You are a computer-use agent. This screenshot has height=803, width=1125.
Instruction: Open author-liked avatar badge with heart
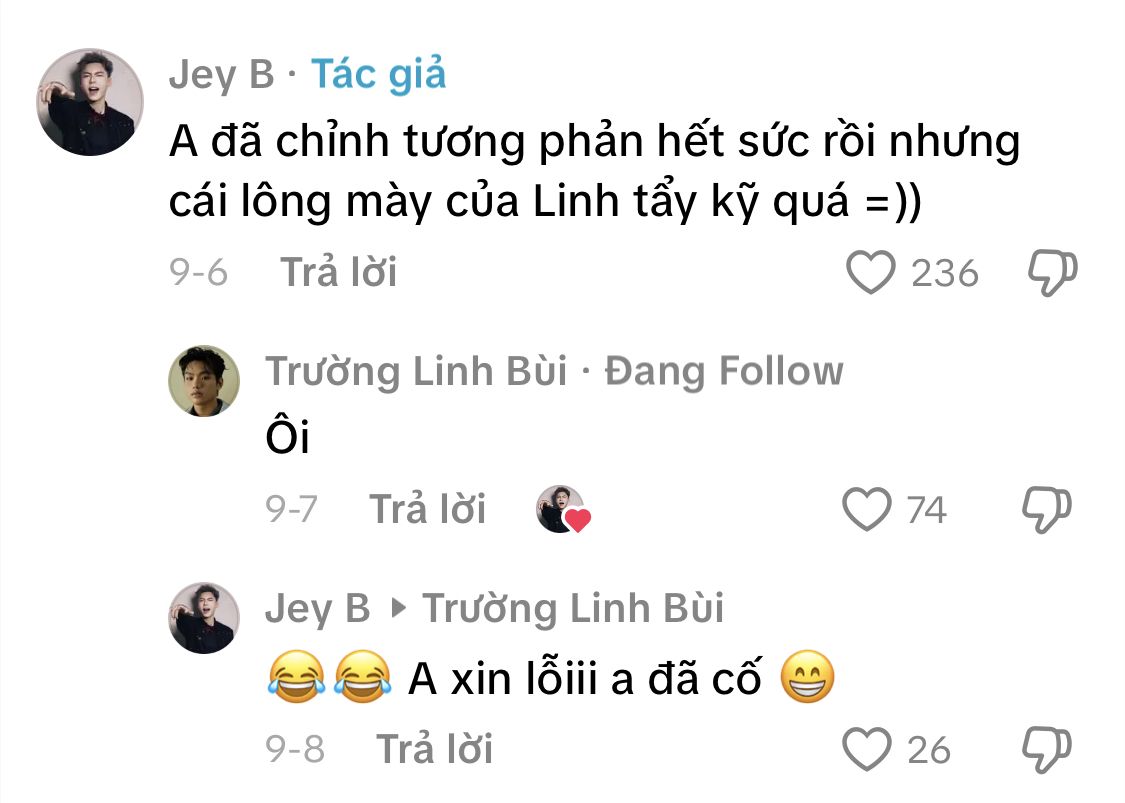[563, 509]
